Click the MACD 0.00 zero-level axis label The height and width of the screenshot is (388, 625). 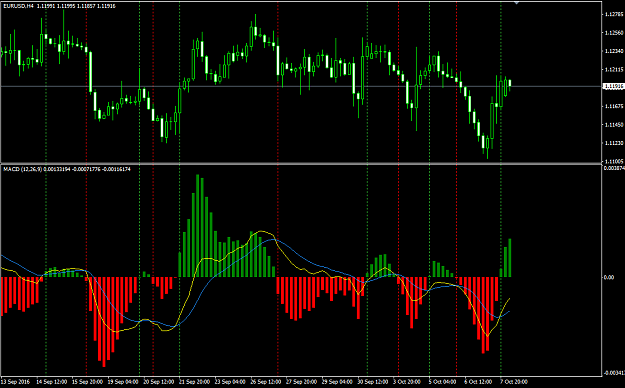pyautogui.click(x=609, y=277)
